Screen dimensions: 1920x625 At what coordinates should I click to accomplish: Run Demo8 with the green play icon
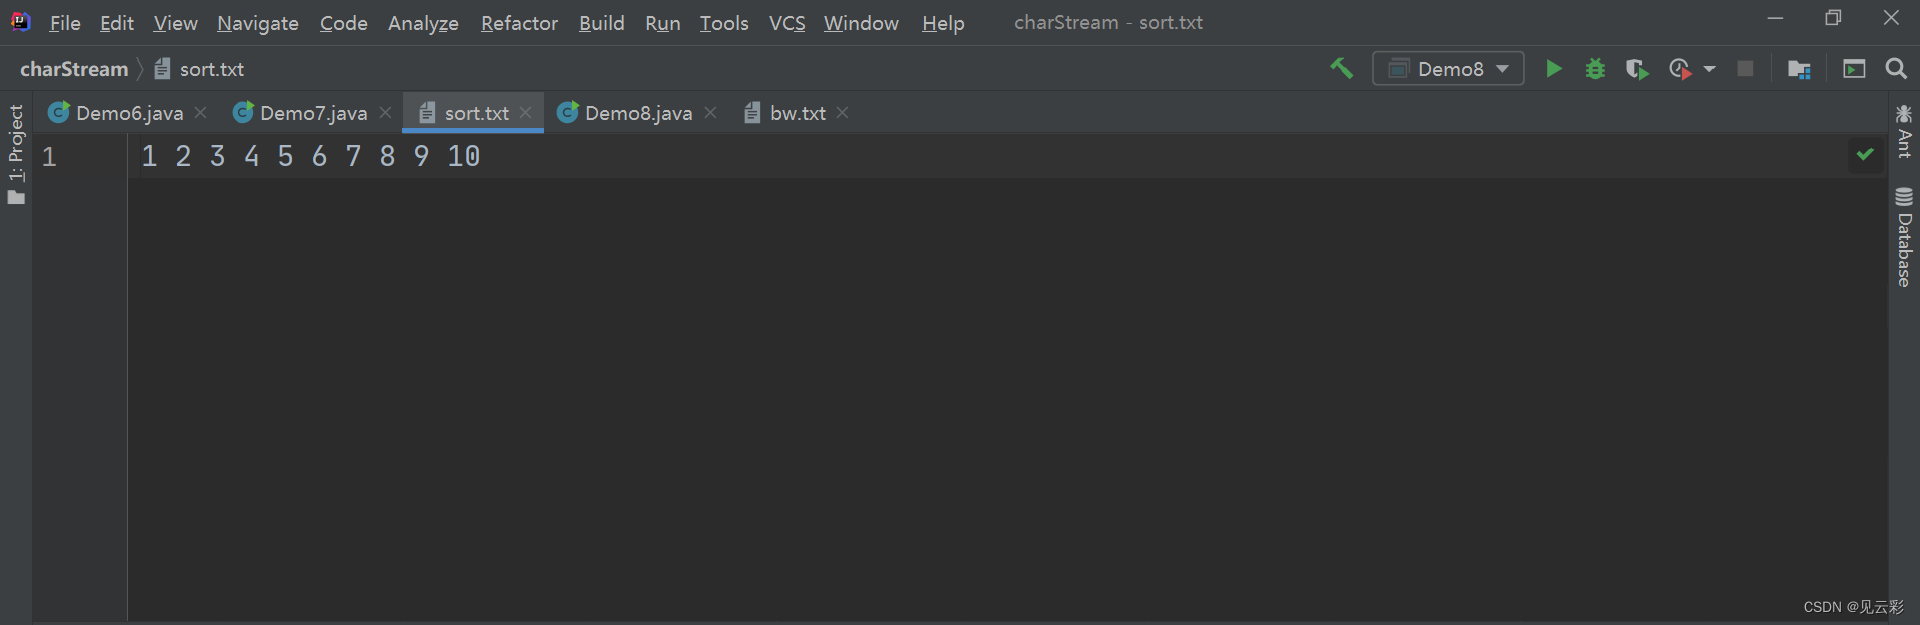[x=1553, y=69]
